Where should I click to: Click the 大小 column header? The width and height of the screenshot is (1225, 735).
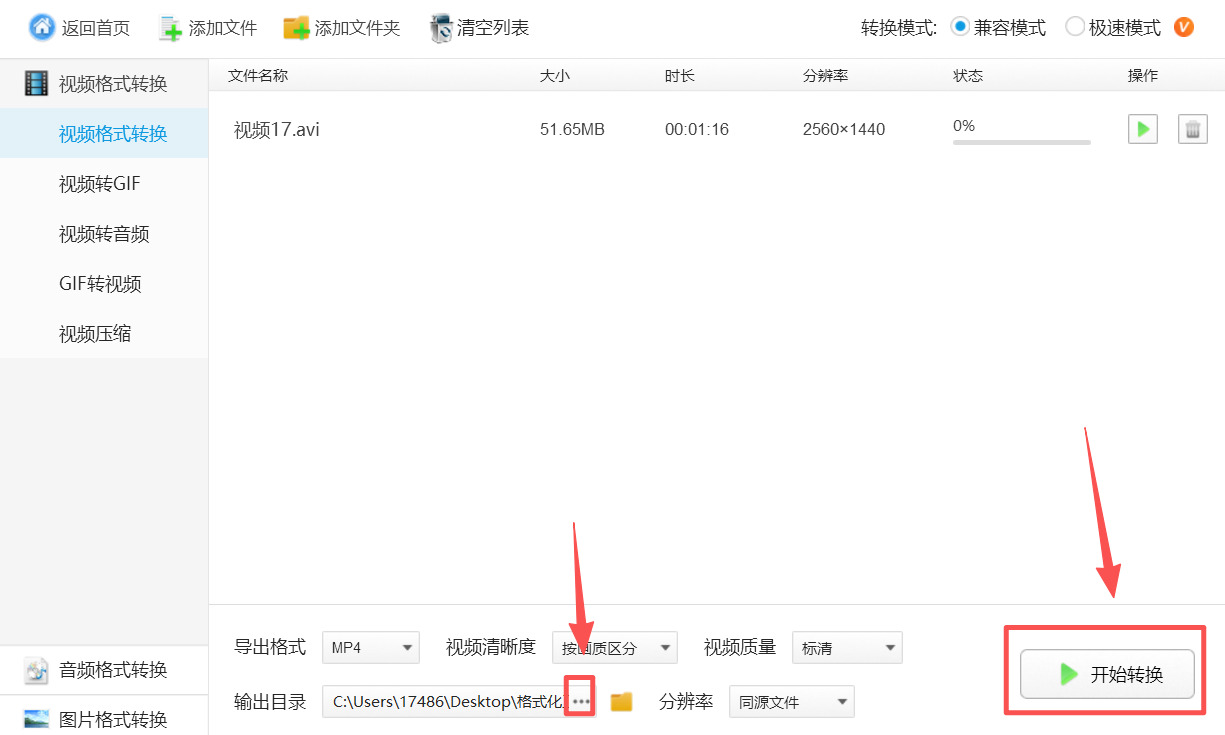(x=555, y=76)
